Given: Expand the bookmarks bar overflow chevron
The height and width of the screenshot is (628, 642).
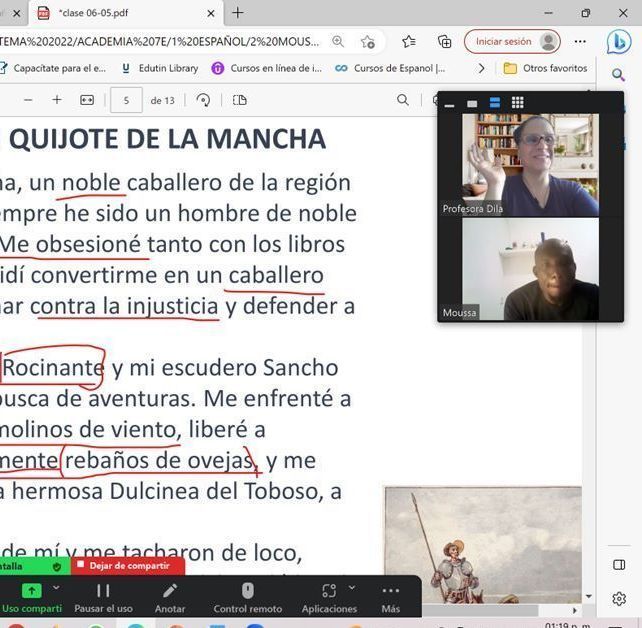Looking at the screenshot, I should click(x=481, y=69).
